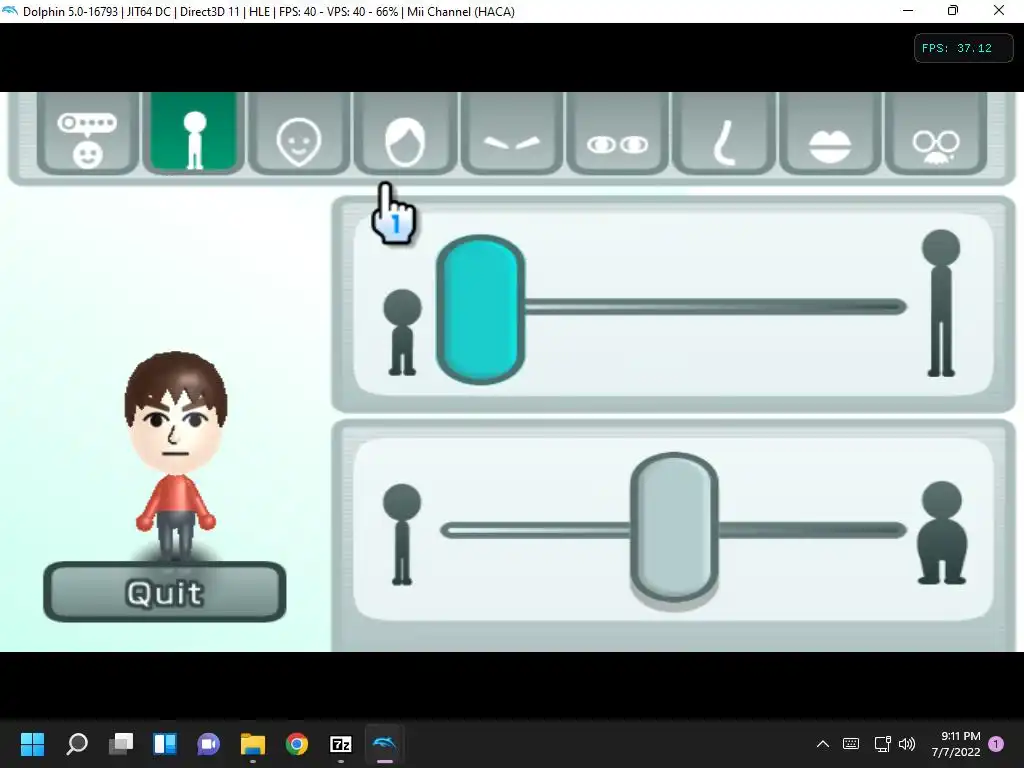The image size is (1024, 768).
Task: Select the green body height/build tab
Action: click(x=193, y=133)
